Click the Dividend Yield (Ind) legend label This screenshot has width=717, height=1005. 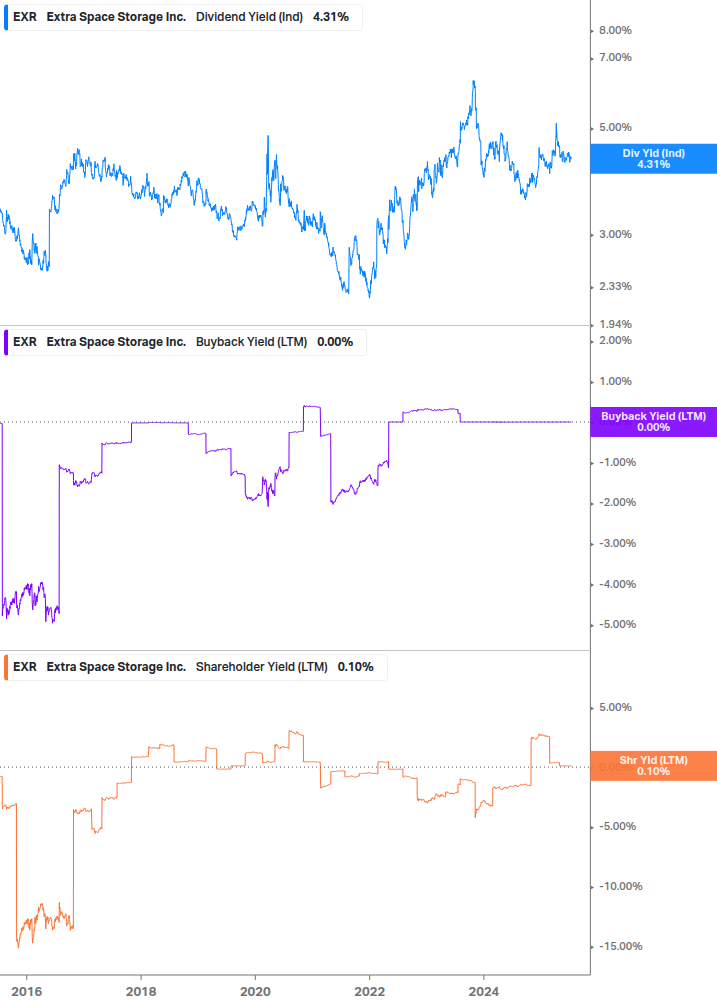click(x=249, y=17)
